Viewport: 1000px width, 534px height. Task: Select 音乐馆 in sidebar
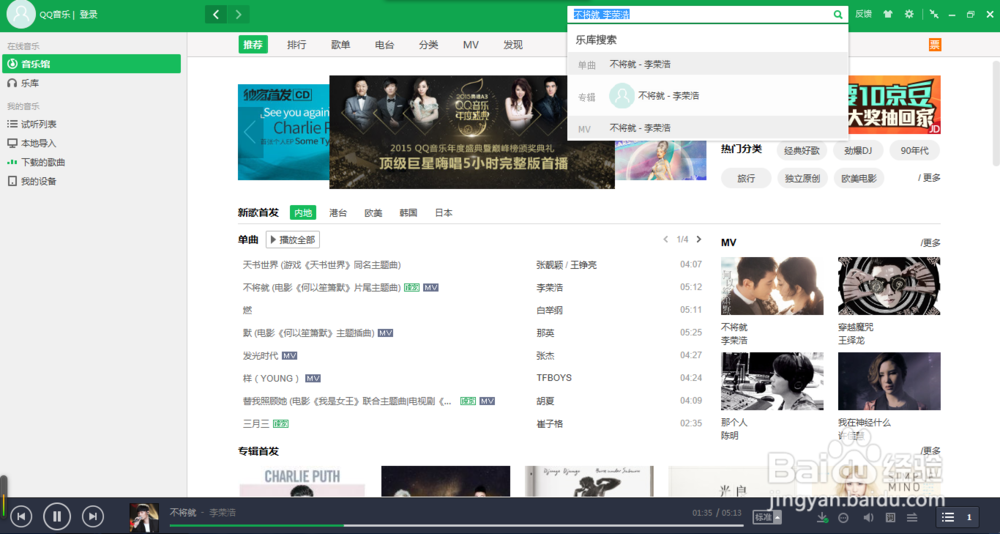pyautogui.click(x=91, y=64)
